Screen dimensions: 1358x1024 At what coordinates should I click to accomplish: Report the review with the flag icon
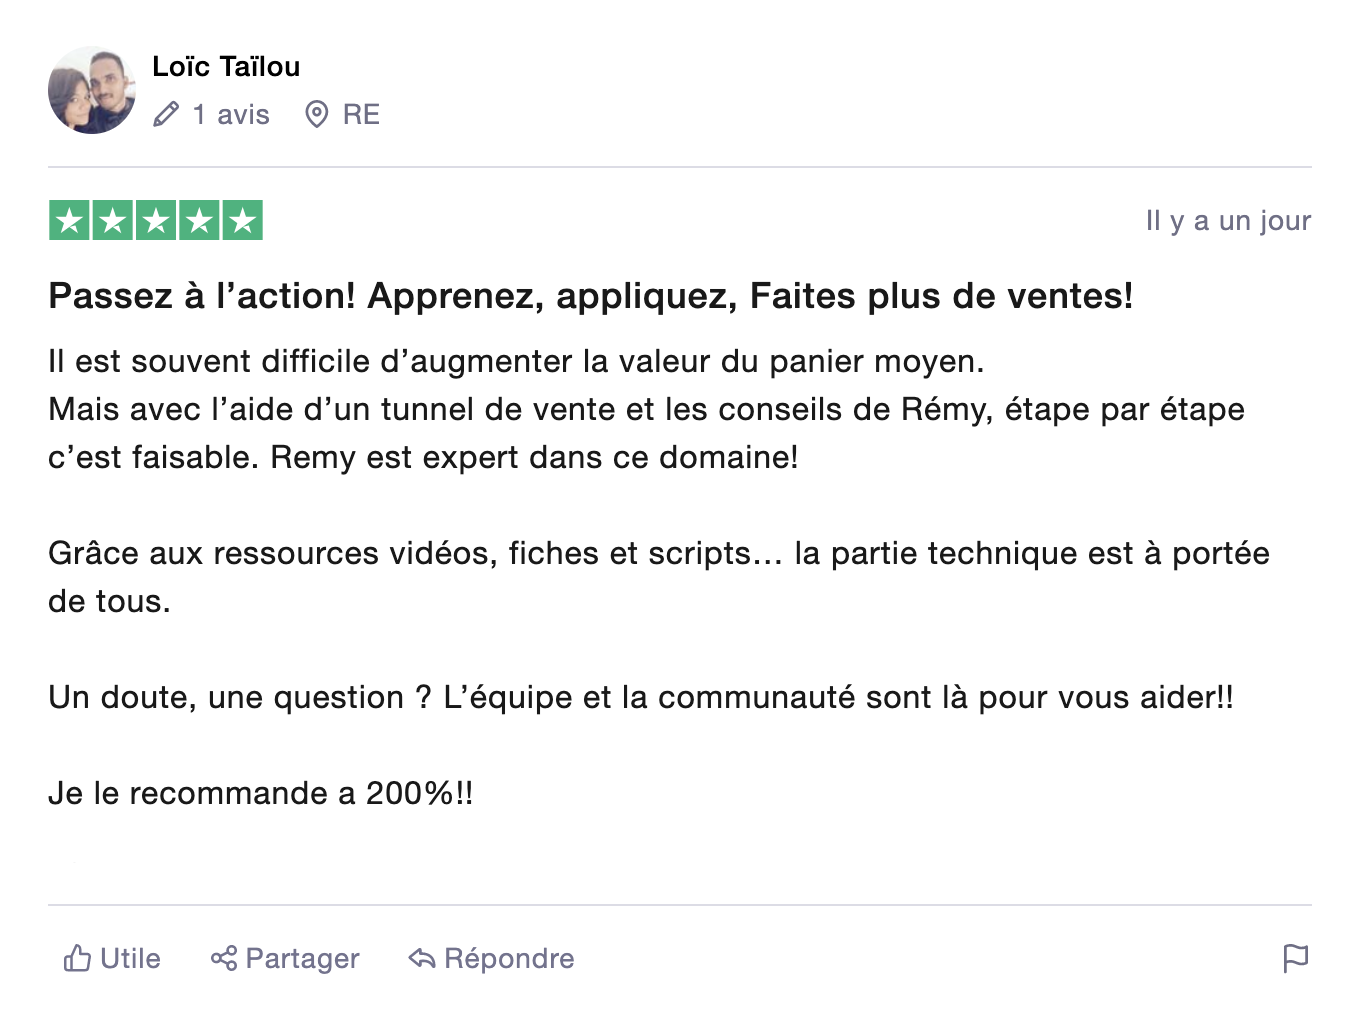coord(1295,958)
